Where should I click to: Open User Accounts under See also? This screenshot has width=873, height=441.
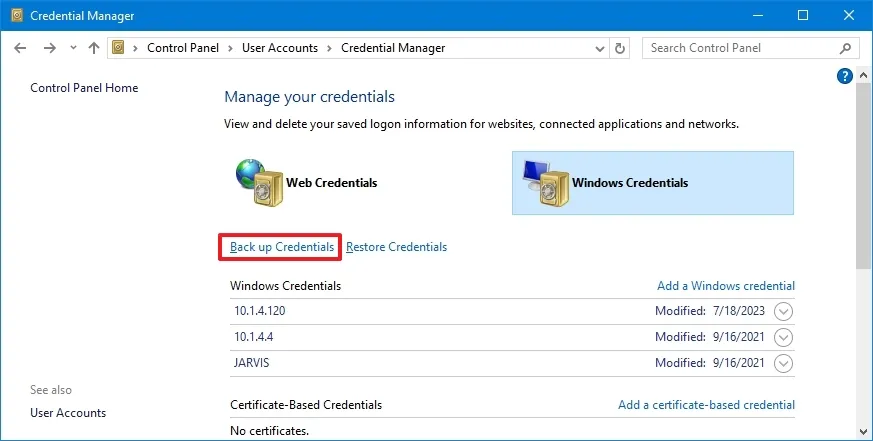tap(68, 413)
